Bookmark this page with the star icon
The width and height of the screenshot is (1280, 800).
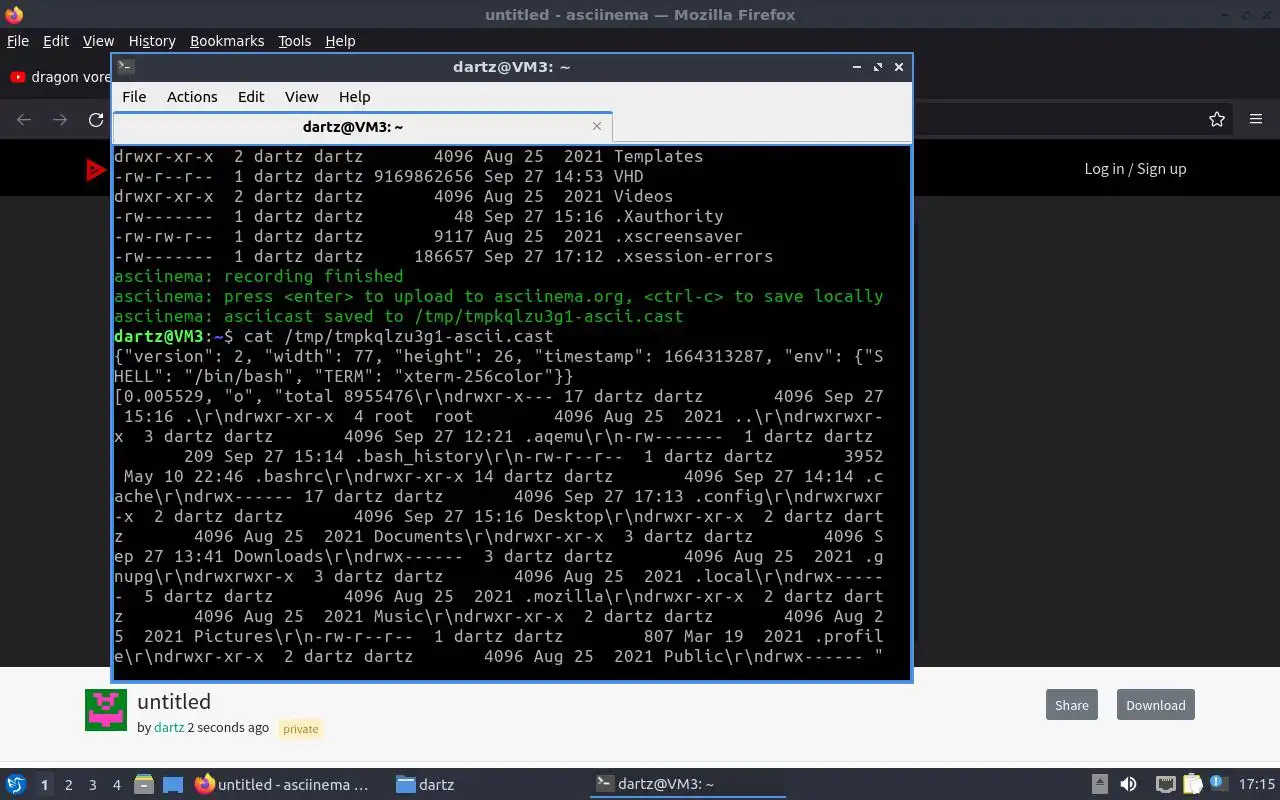coord(1217,119)
